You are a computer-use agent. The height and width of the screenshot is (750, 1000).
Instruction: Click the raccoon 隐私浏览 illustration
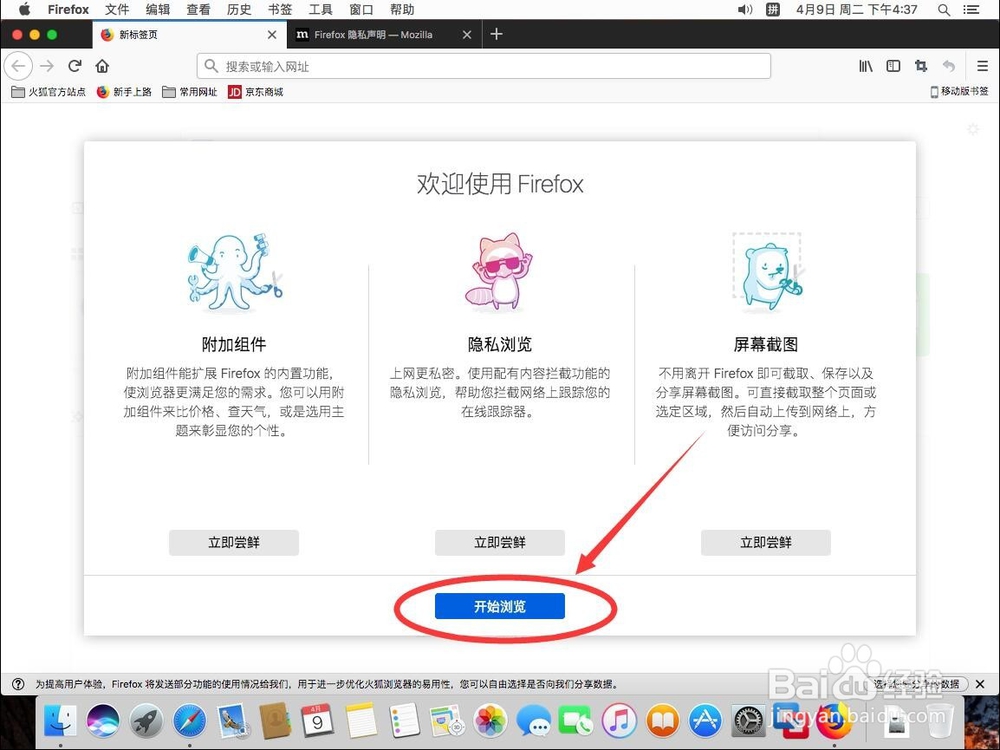pyautogui.click(x=499, y=272)
